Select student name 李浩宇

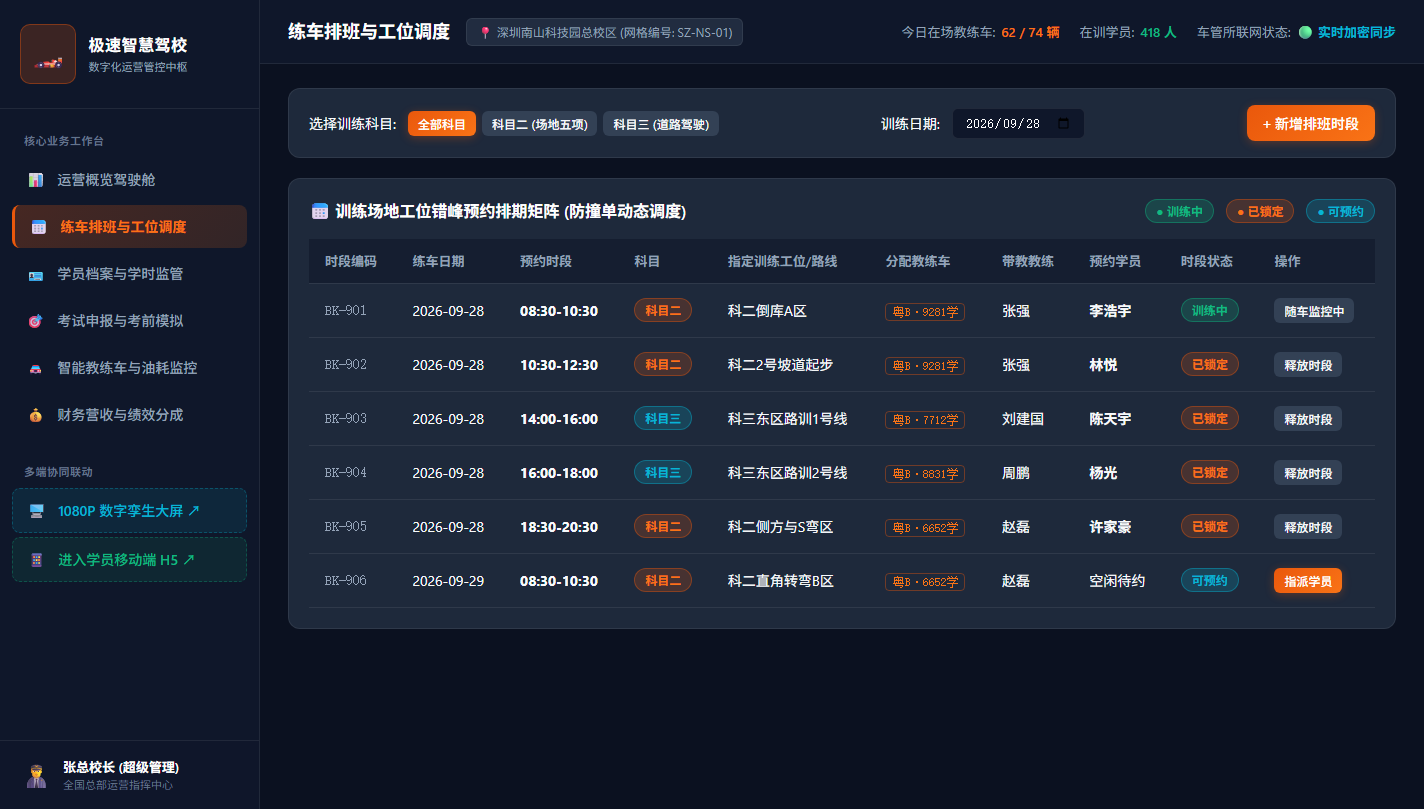(1110, 311)
